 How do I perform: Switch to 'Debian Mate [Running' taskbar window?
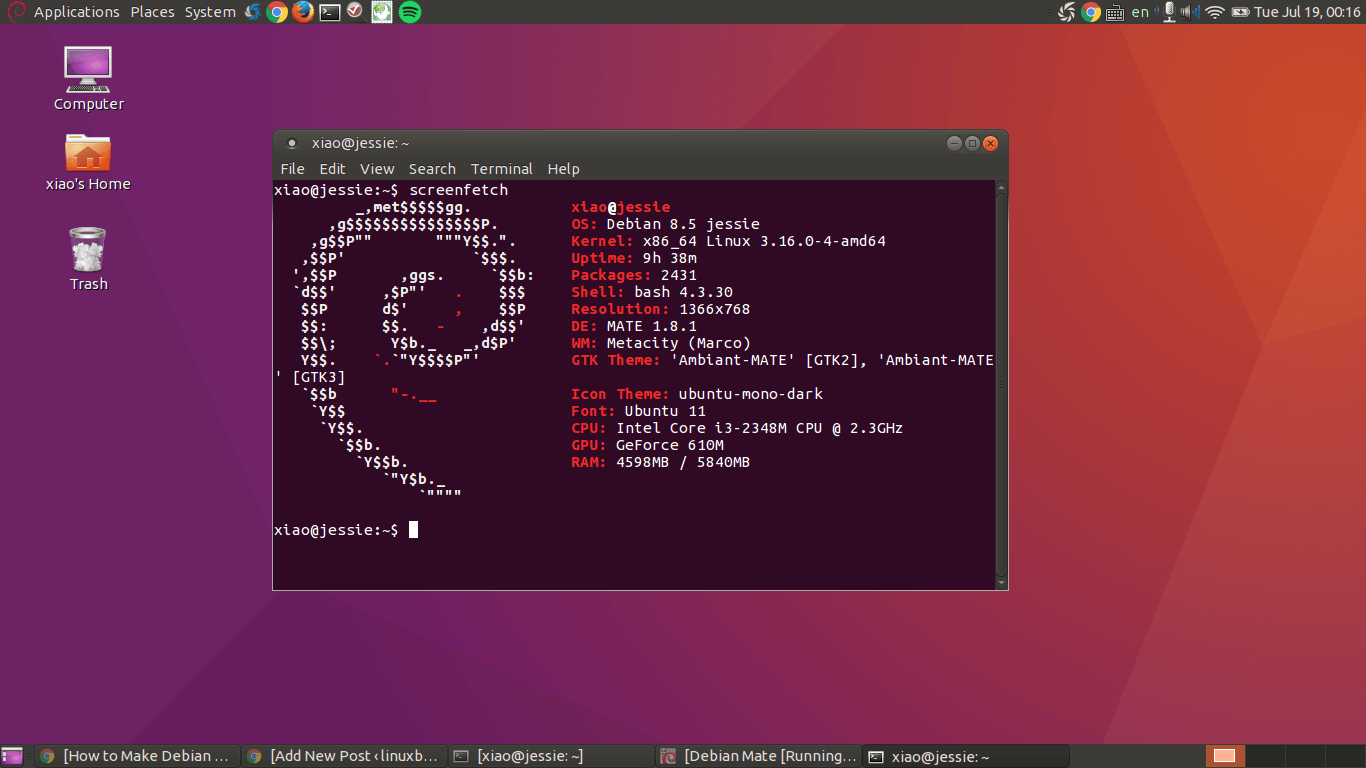pos(760,756)
